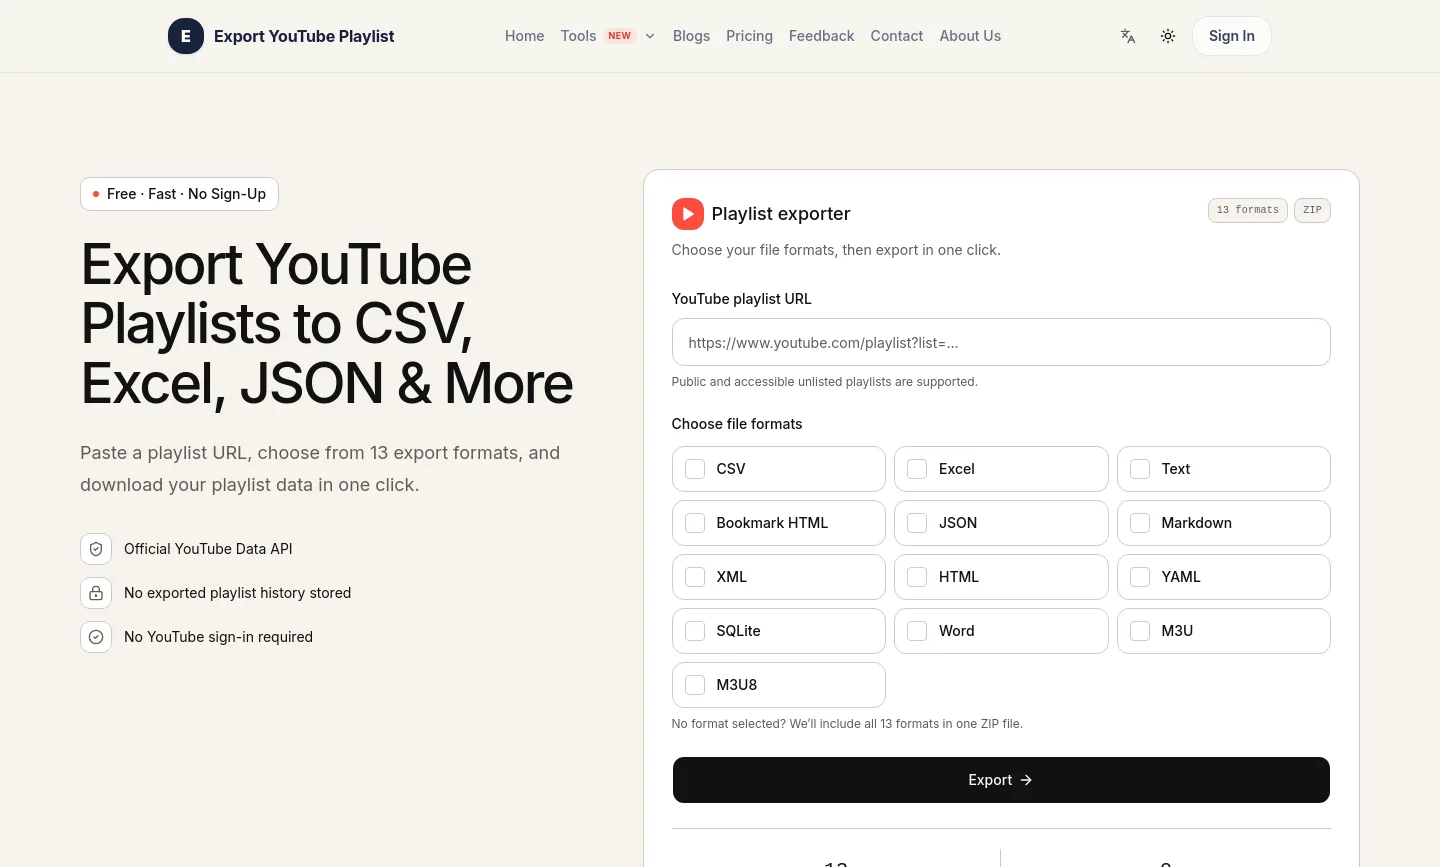Click the main 'Export YouTube Playlists to CSV' headline

click(327, 324)
